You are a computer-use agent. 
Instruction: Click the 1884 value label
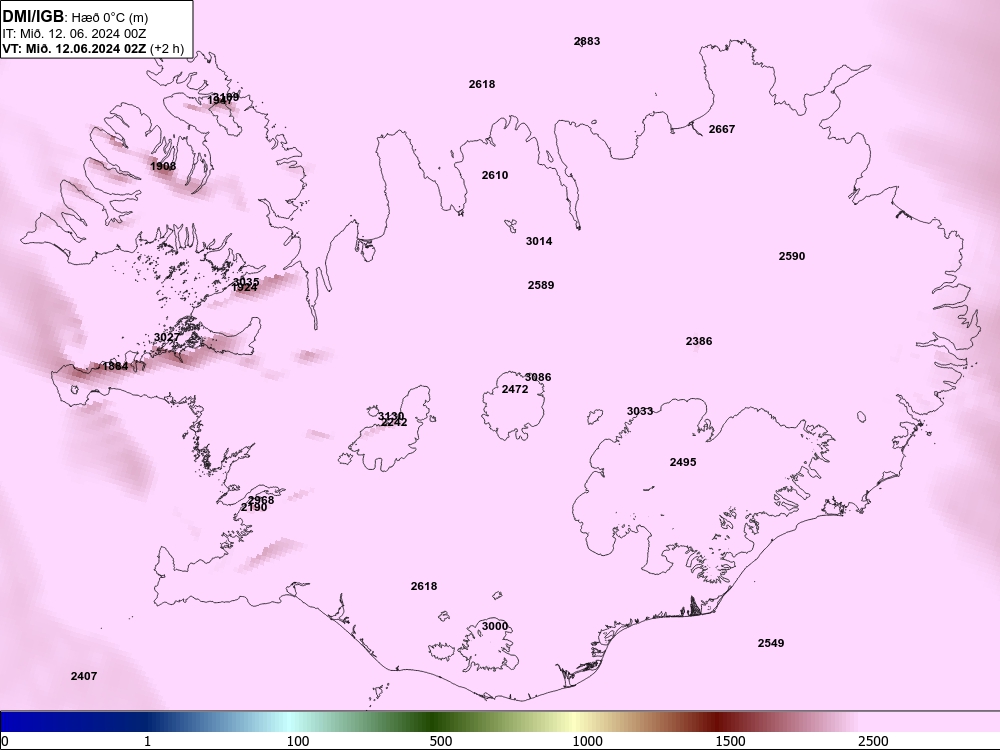pyautogui.click(x=115, y=366)
